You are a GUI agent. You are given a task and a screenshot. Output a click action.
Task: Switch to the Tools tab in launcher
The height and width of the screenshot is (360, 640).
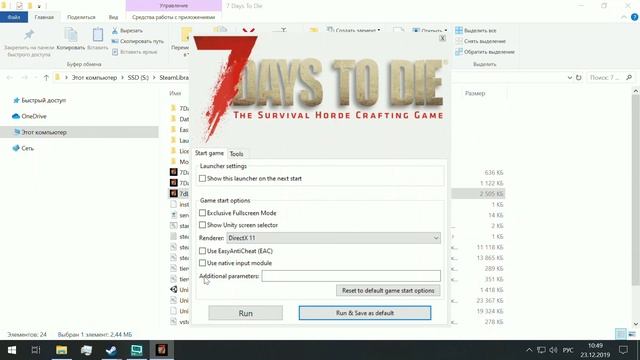click(236, 154)
